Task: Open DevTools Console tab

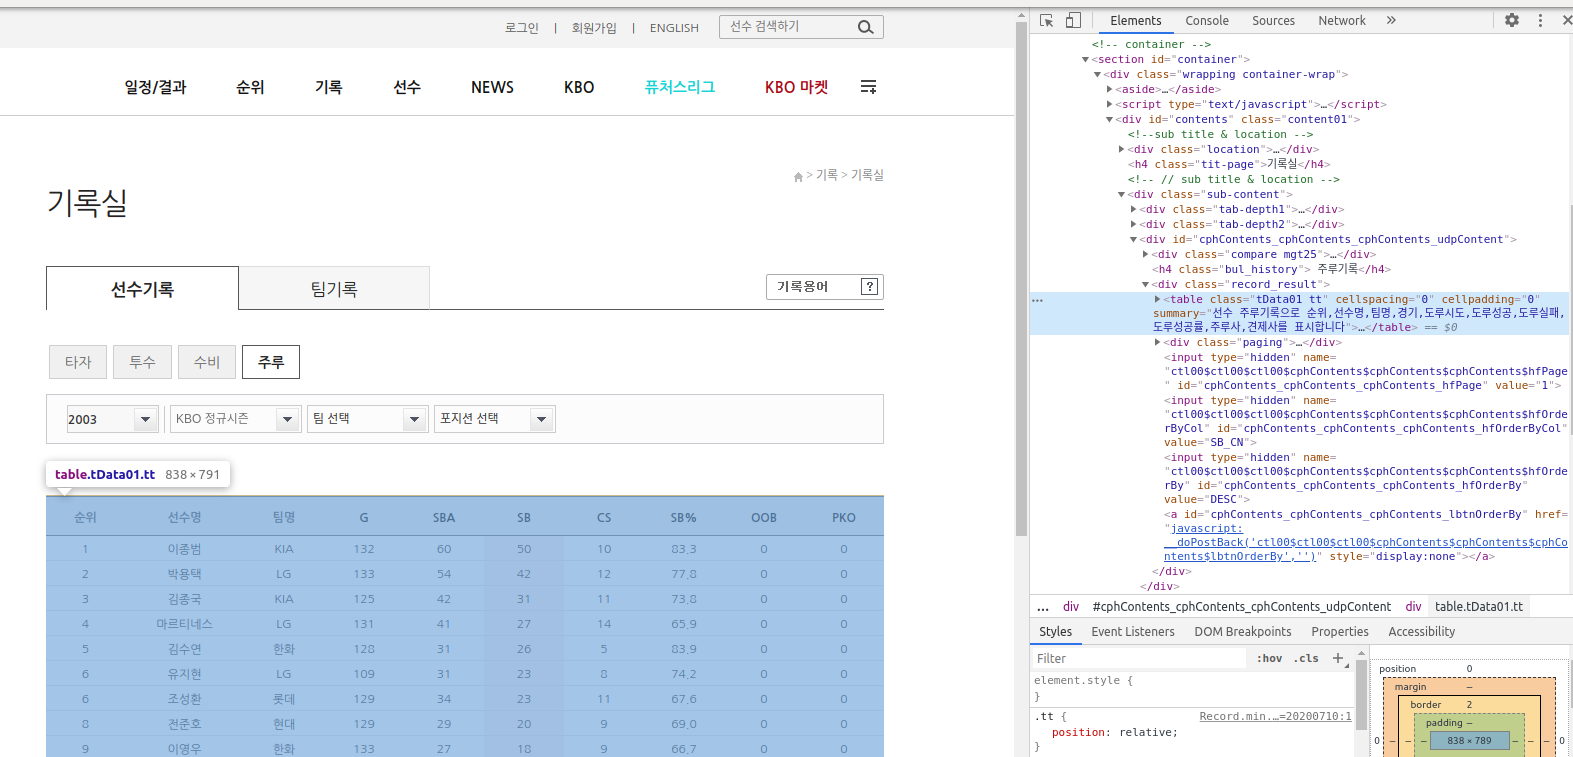Action: (x=1207, y=20)
